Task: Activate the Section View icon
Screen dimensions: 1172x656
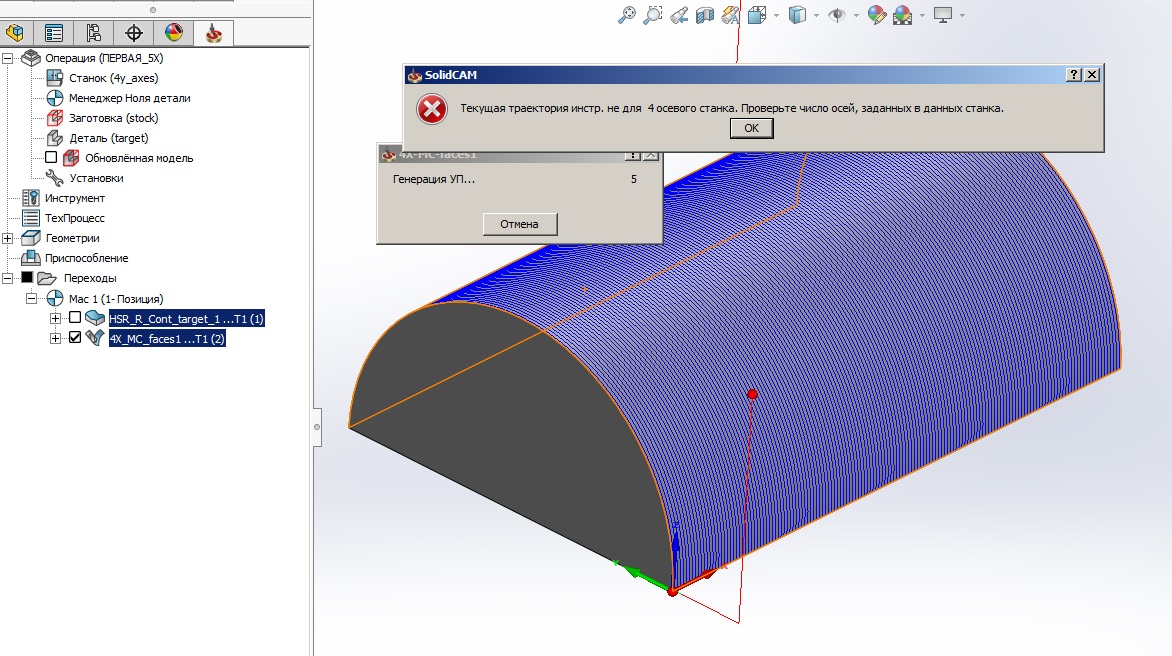Action: tap(705, 15)
